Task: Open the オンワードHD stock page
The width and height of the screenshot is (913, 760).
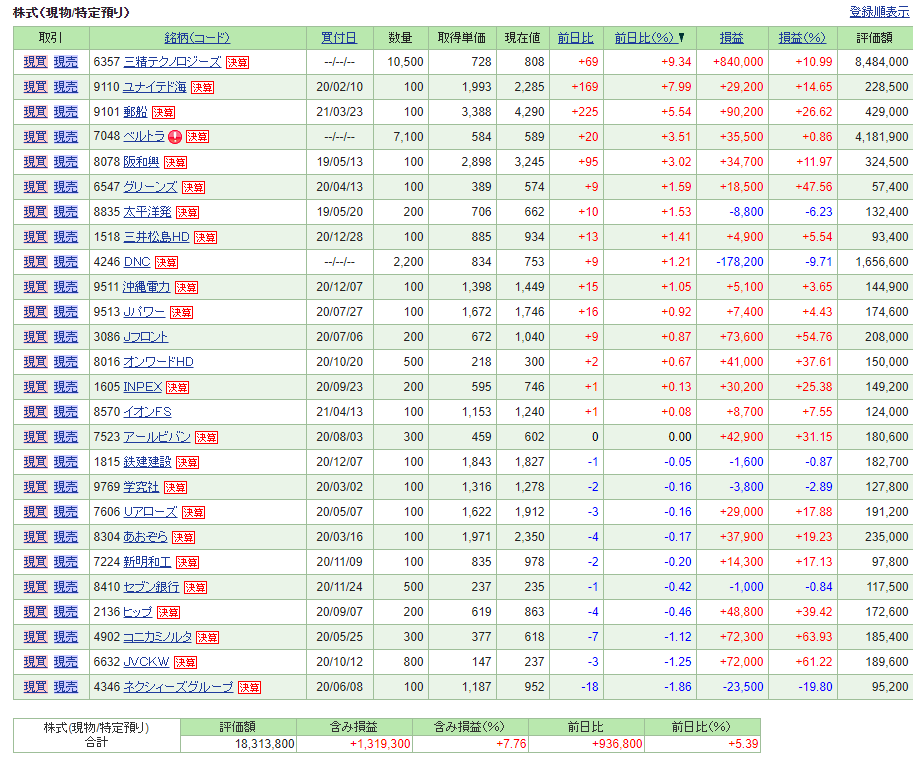Action: [158, 362]
